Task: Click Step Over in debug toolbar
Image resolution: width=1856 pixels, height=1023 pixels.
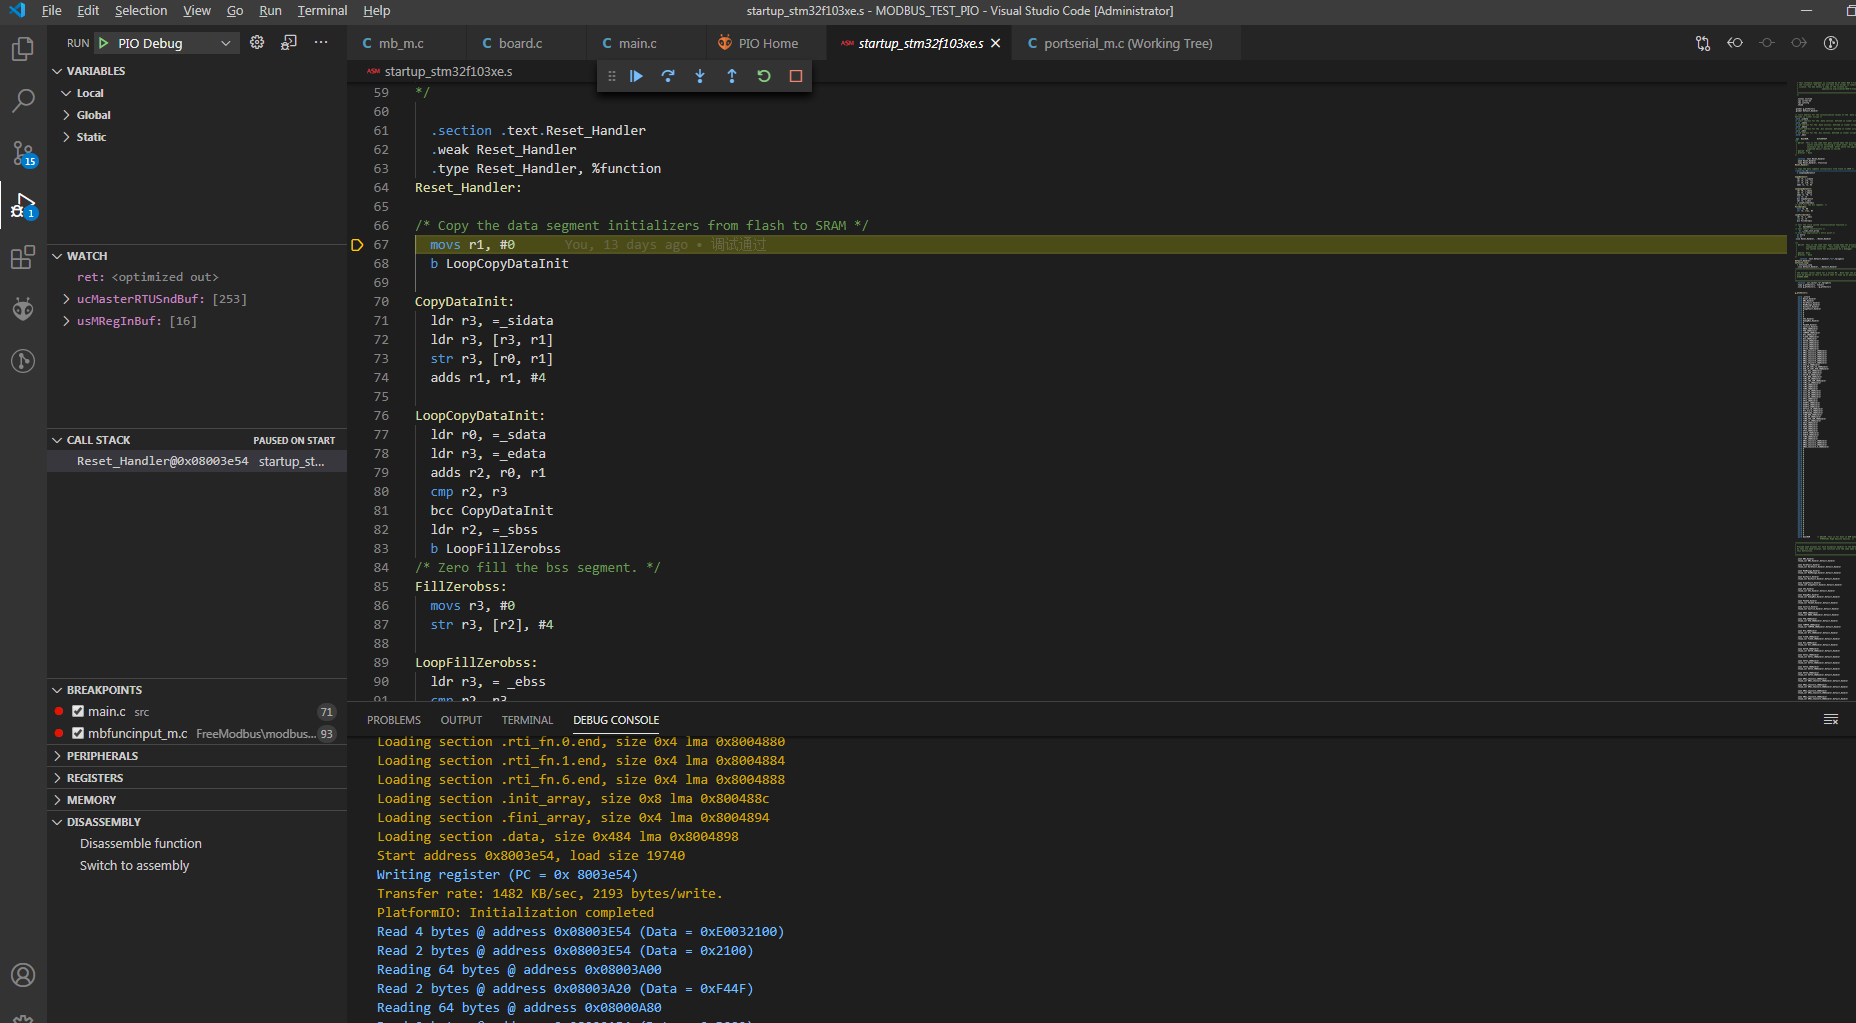Action: pos(668,76)
